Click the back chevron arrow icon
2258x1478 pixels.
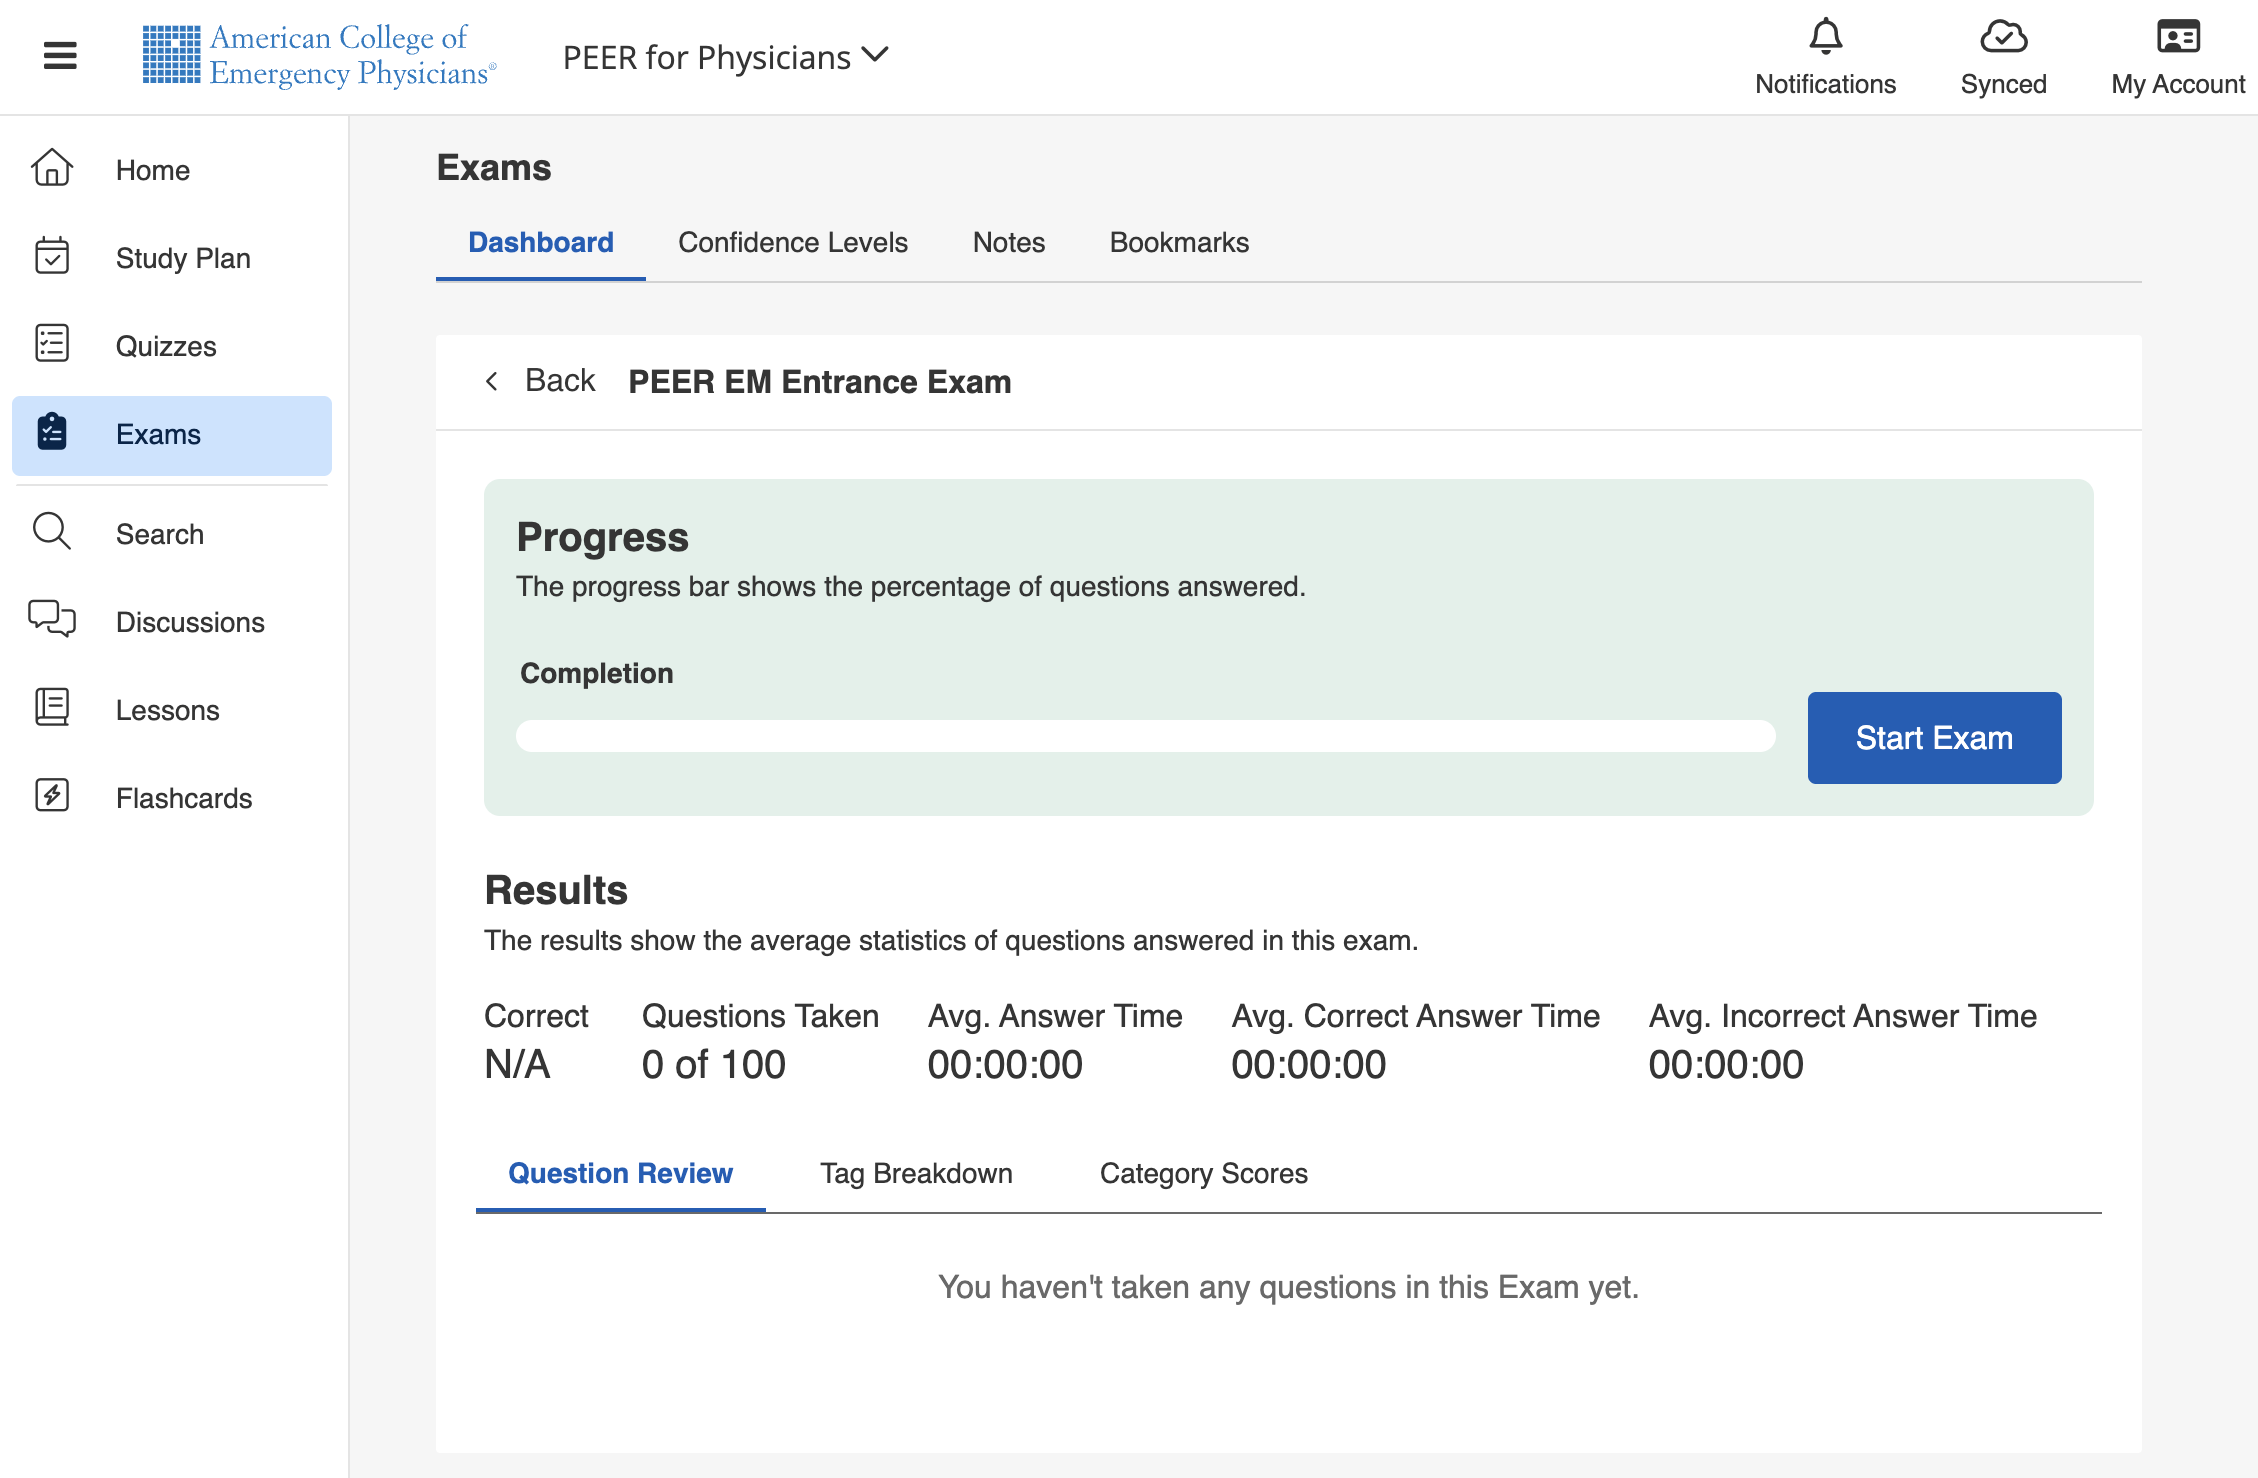(491, 381)
